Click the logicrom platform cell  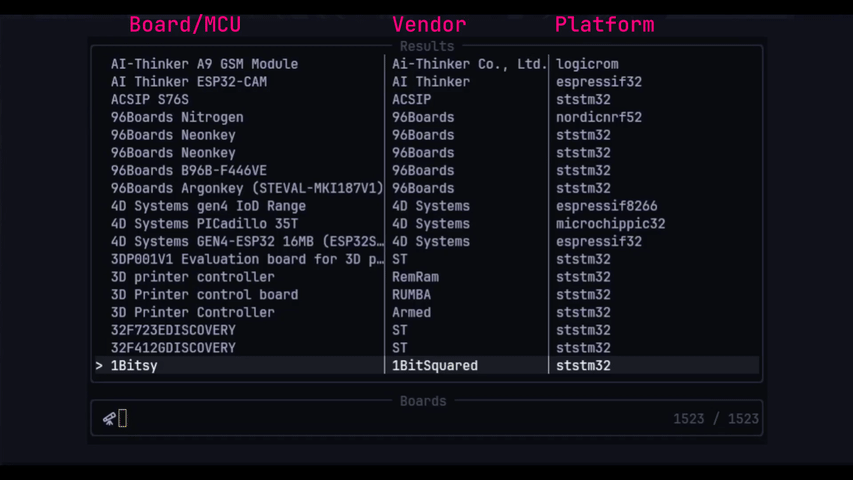point(587,64)
